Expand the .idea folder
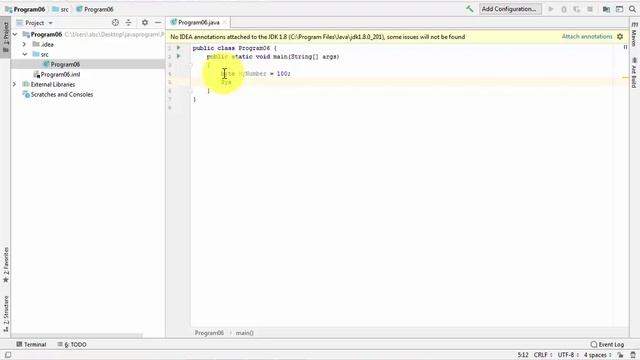640x360 pixels. [x=24, y=44]
